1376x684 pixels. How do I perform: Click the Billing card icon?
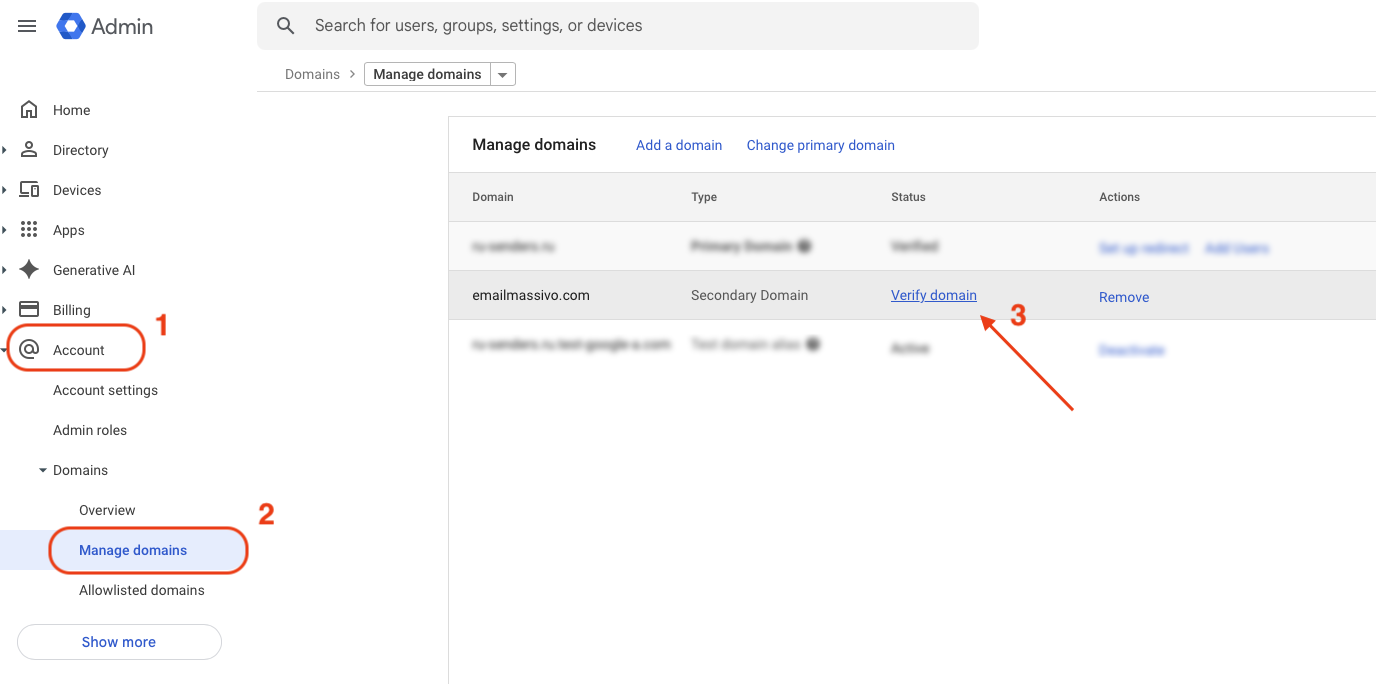pyautogui.click(x=29, y=310)
